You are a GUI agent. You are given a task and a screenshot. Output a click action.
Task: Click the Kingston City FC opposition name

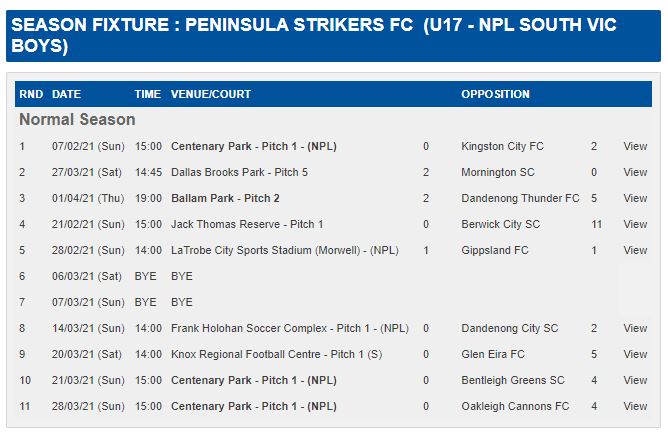click(502, 147)
